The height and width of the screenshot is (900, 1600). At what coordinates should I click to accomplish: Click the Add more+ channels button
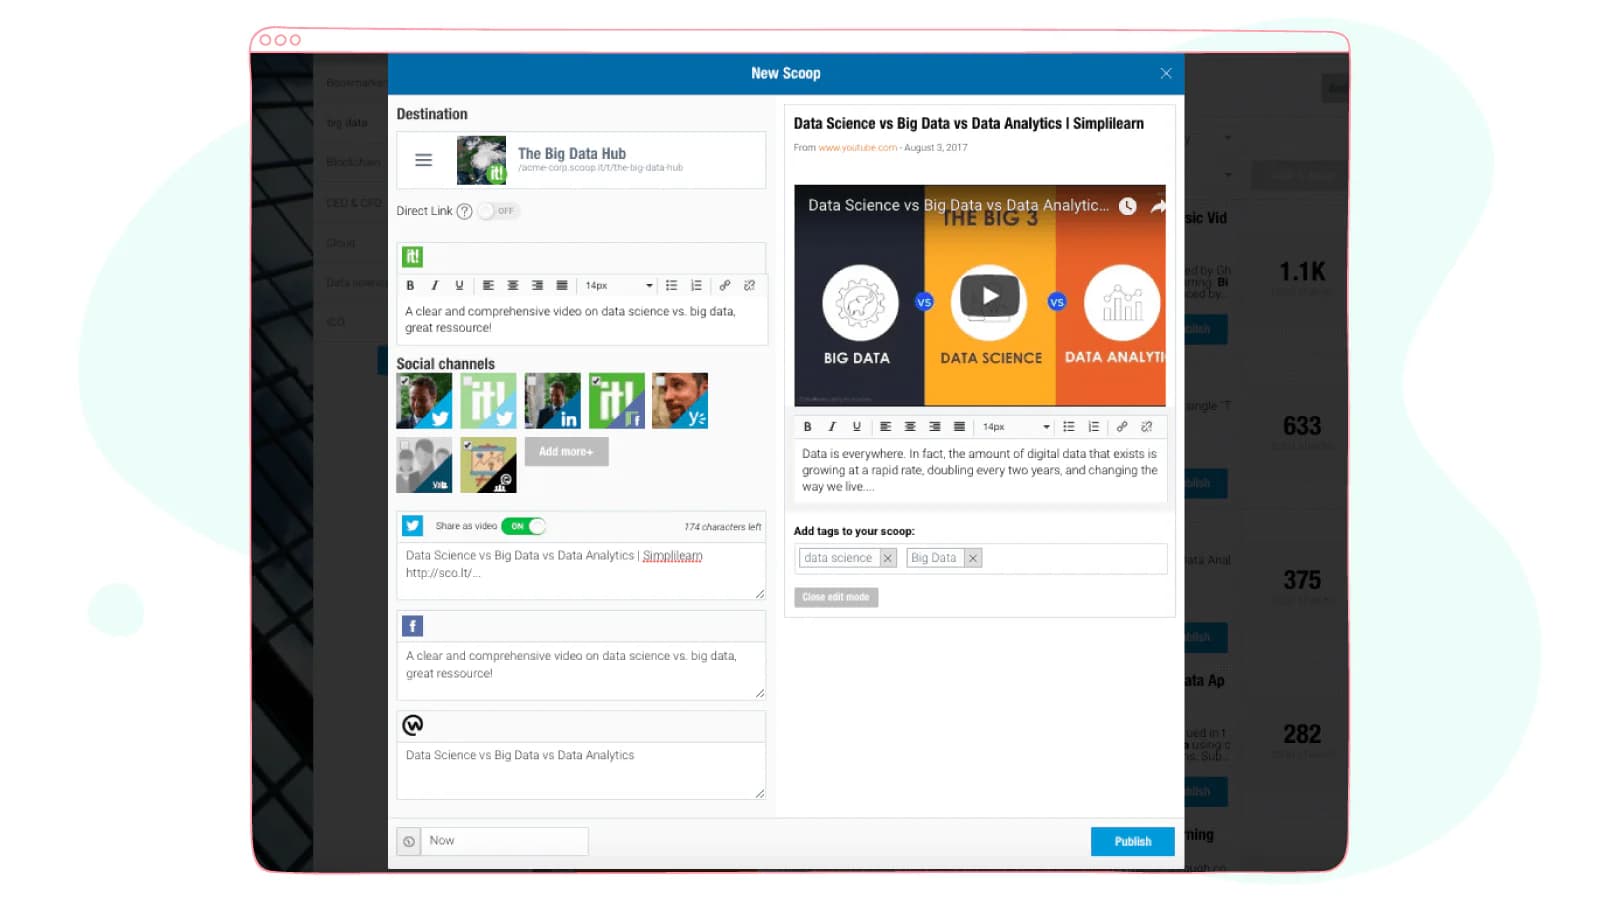pyautogui.click(x=566, y=452)
